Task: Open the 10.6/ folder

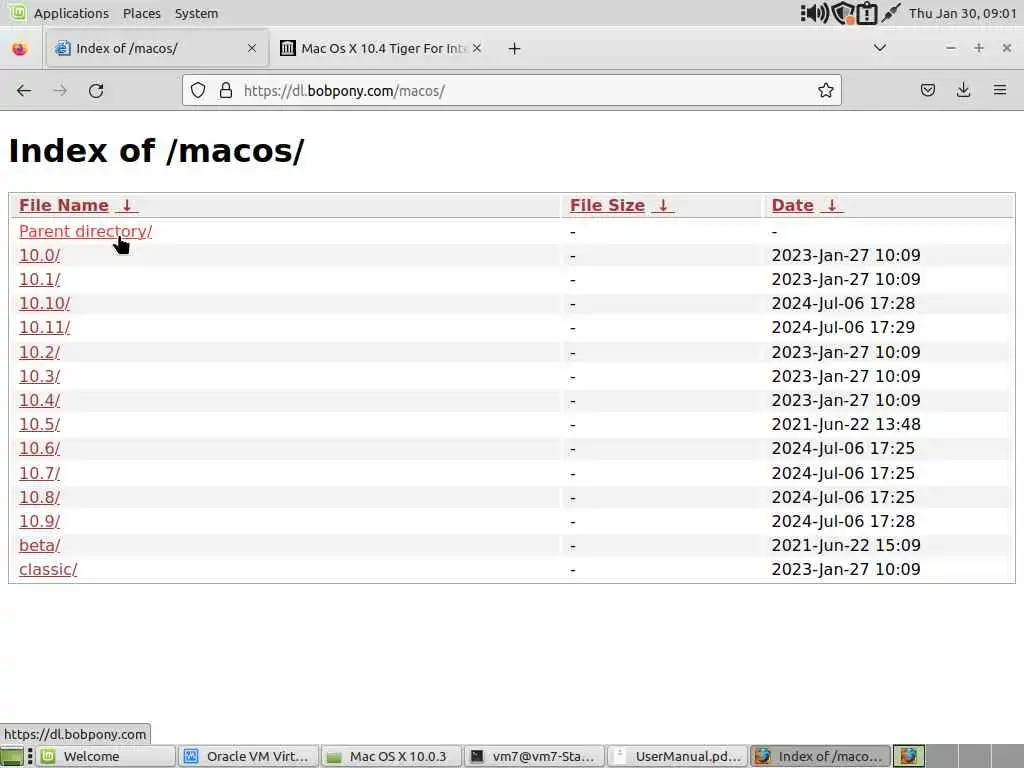Action: 39,449
